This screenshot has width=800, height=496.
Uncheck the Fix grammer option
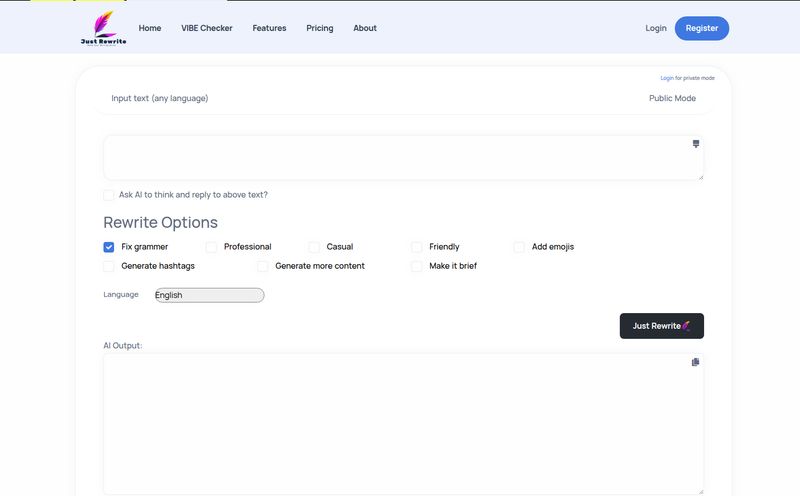109,247
